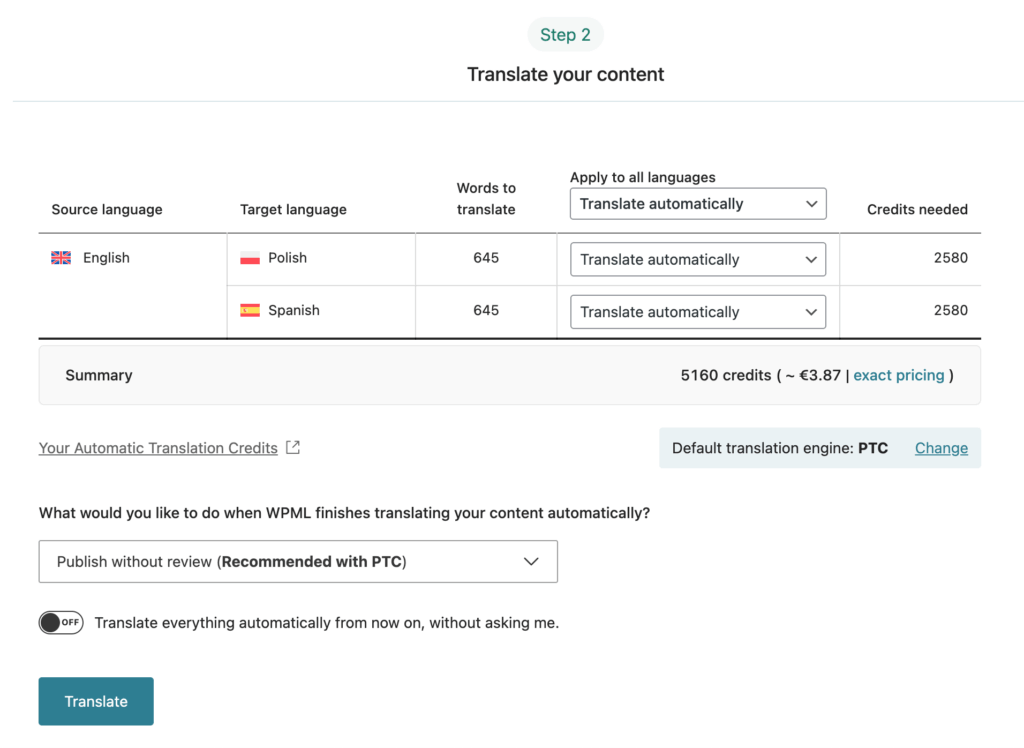Click the Step 2 badge
The width and height of the screenshot is (1024, 748).
pyautogui.click(x=565, y=33)
